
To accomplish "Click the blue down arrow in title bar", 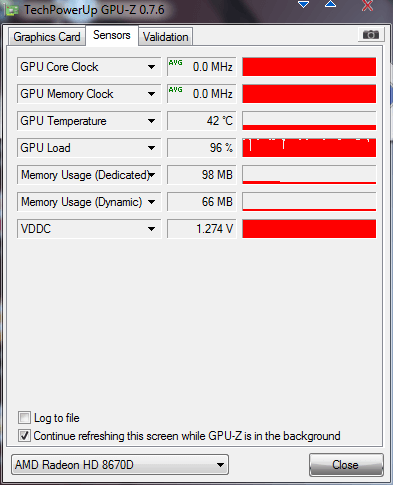I will tap(303, 5).
